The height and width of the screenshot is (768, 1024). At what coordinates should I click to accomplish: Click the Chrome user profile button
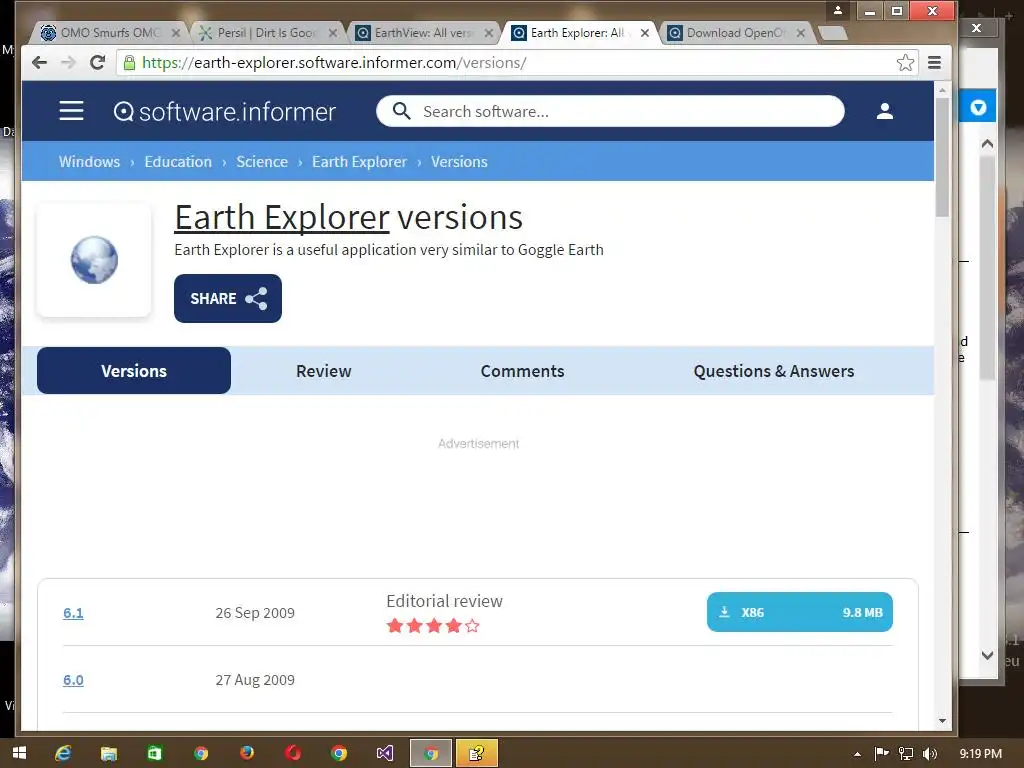point(838,10)
